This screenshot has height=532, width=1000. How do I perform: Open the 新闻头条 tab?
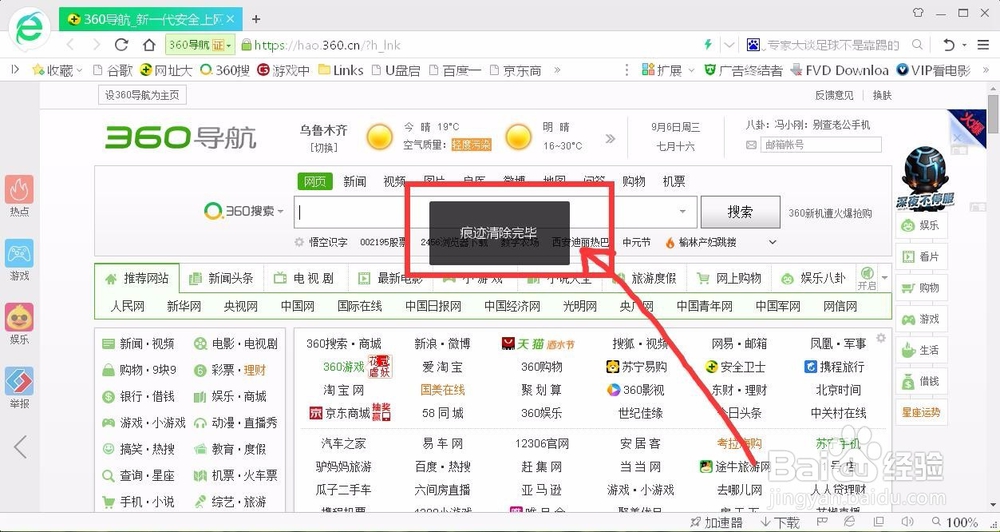click(222, 279)
